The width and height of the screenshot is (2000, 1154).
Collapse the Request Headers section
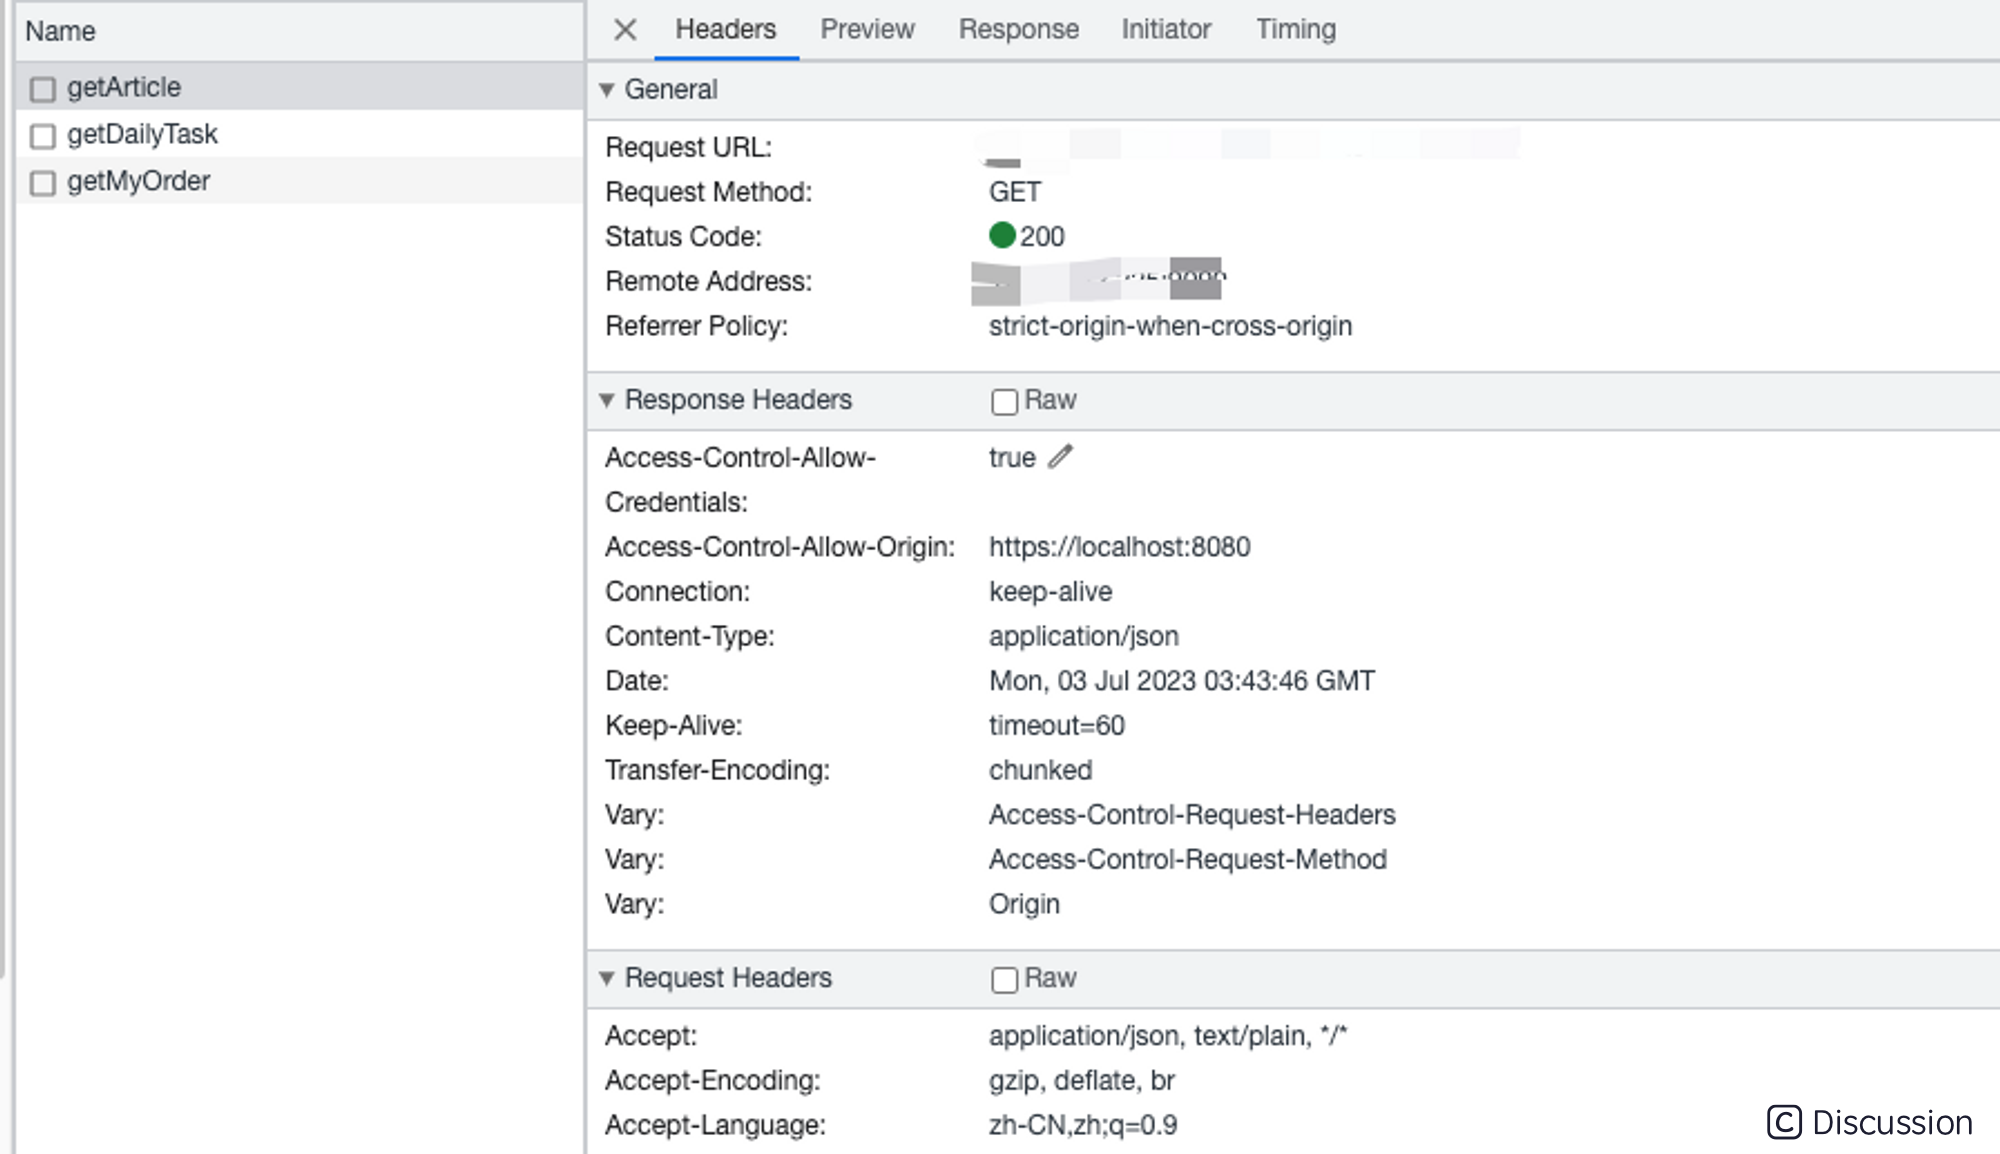[x=606, y=978]
